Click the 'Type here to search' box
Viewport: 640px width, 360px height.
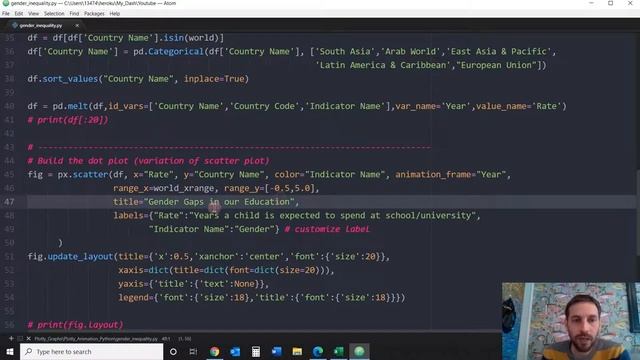(91, 351)
